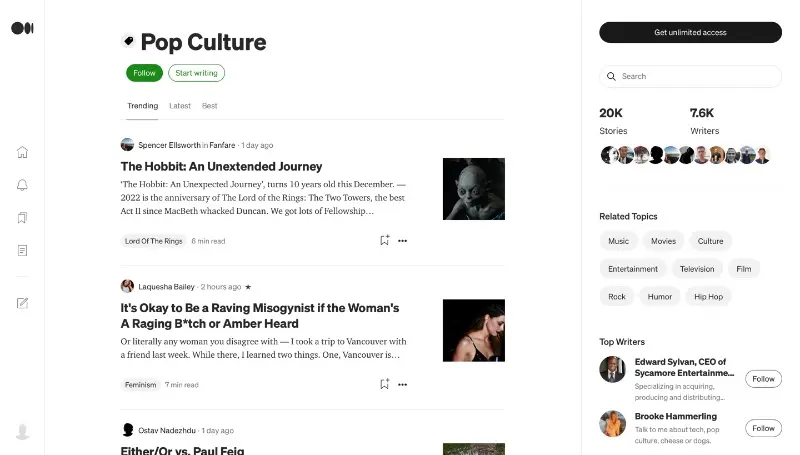Open the Notifications bell icon
Viewport: 800px width, 455px height.
point(22,185)
